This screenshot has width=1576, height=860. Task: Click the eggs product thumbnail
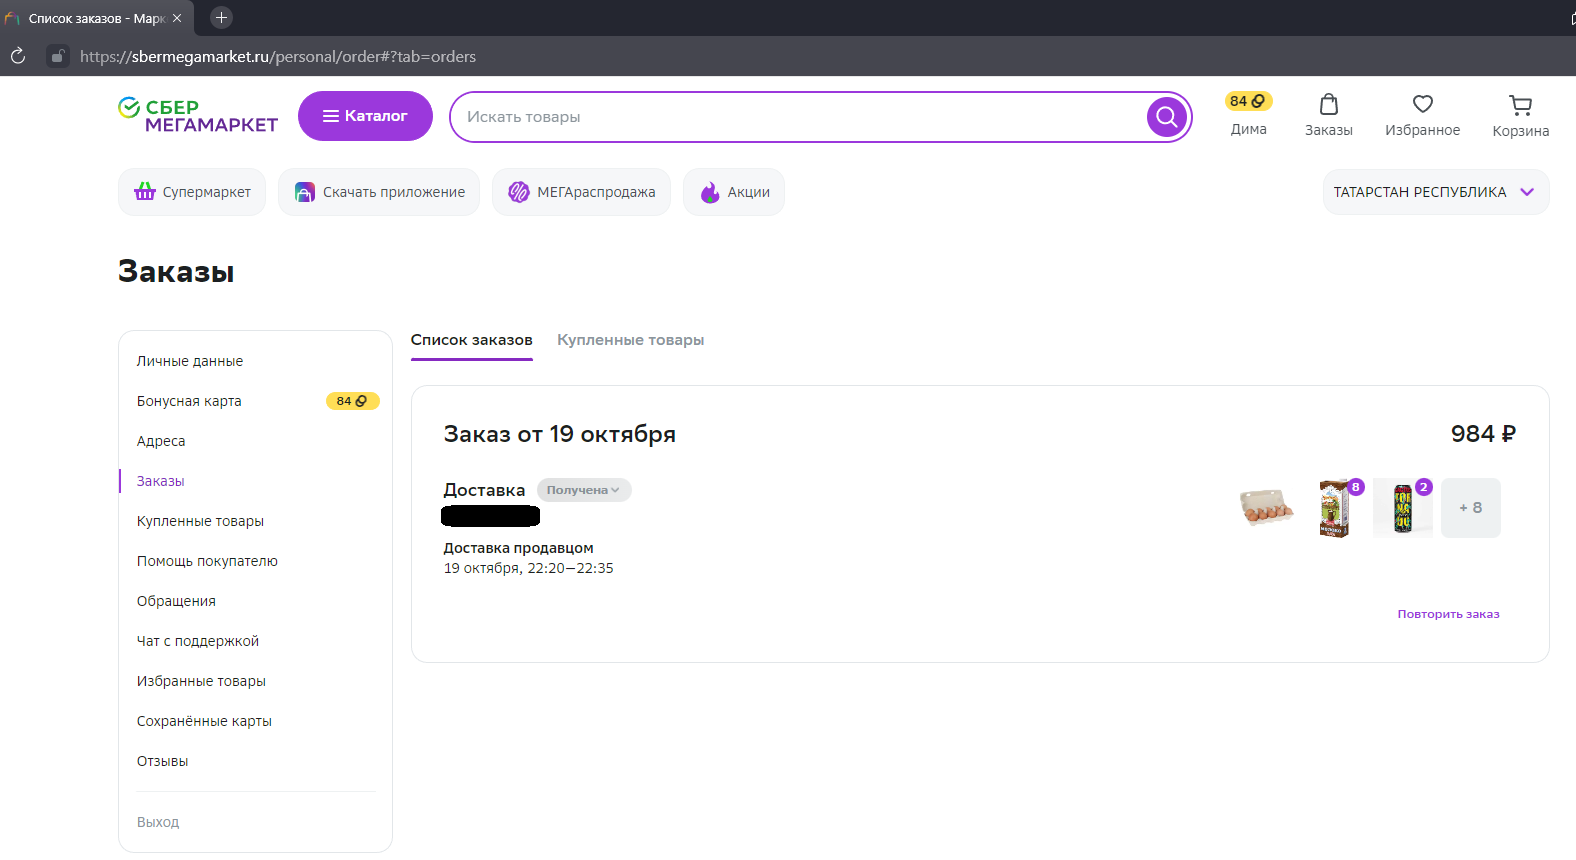point(1266,508)
